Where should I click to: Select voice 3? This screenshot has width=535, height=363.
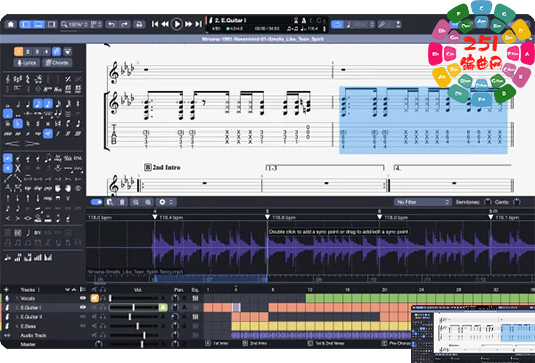coord(37,52)
